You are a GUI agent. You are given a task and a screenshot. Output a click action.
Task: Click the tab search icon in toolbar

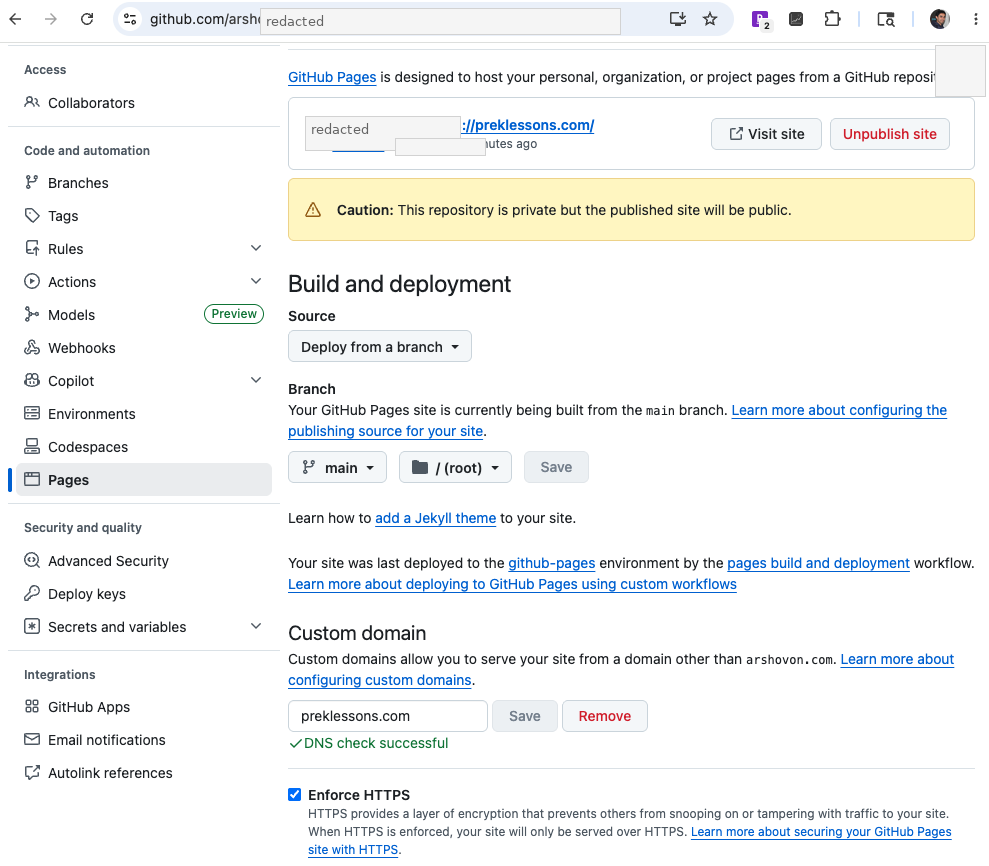click(x=886, y=20)
